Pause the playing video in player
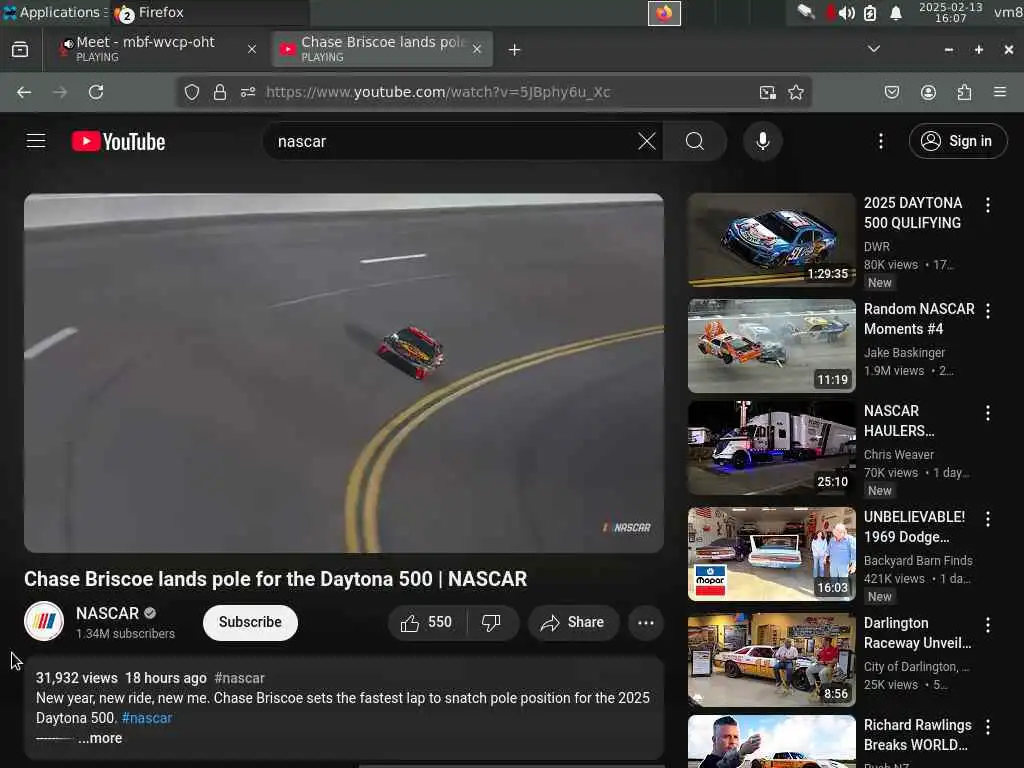 344,373
